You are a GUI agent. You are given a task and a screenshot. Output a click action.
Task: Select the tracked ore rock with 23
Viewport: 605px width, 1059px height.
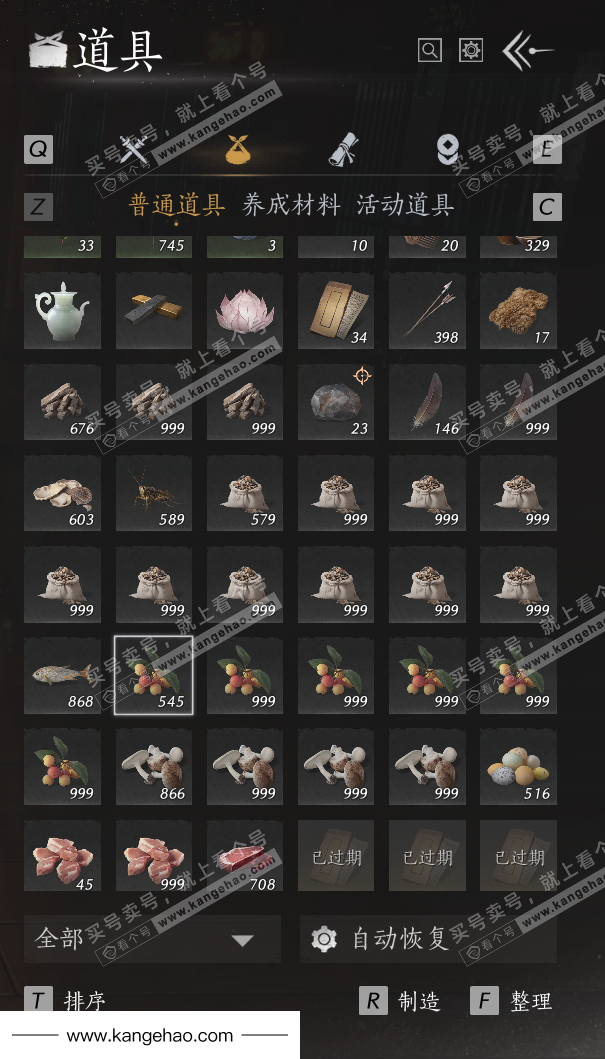tap(336, 402)
